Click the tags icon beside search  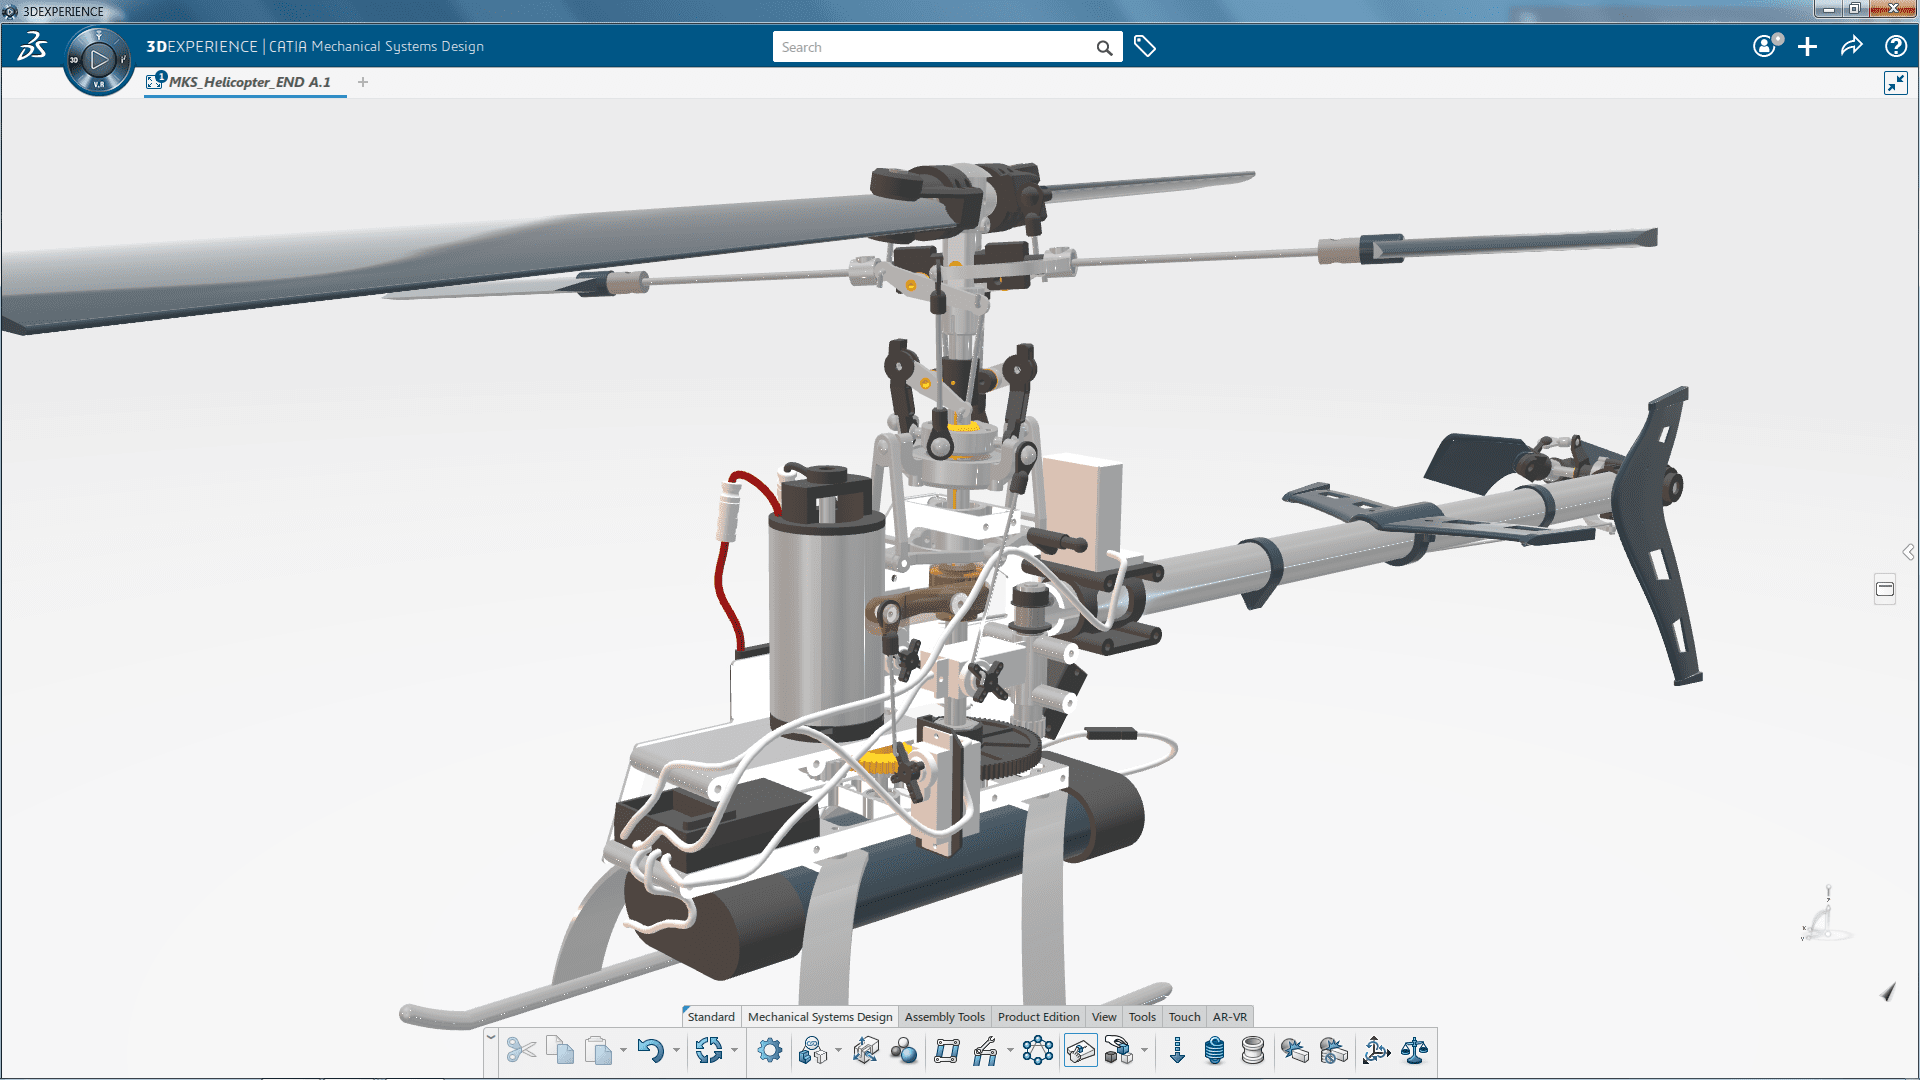click(1145, 47)
